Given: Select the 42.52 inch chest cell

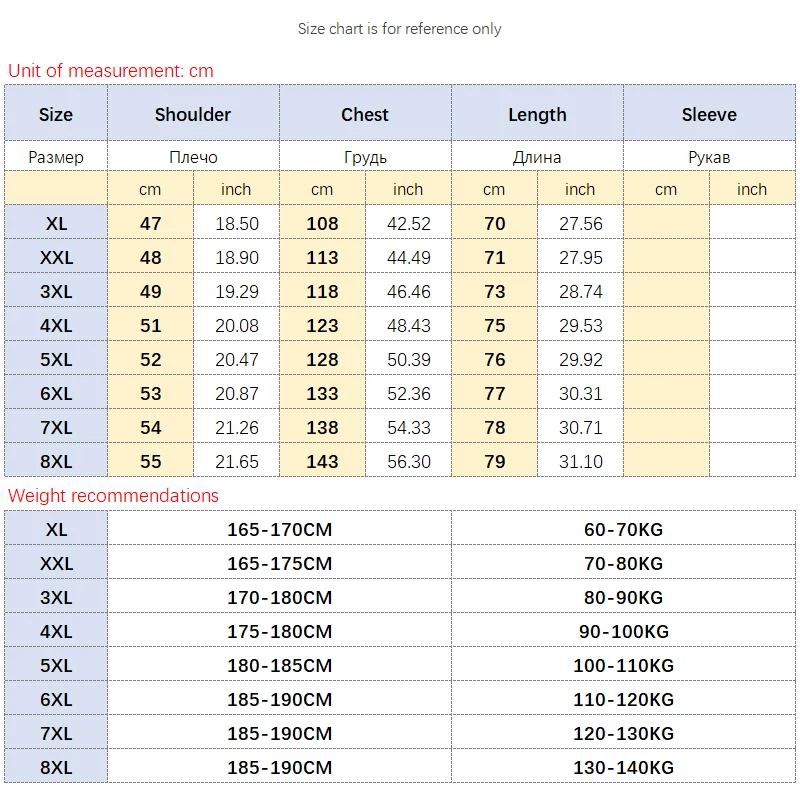Looking at the screenshot, I should (x=408, y=224).
